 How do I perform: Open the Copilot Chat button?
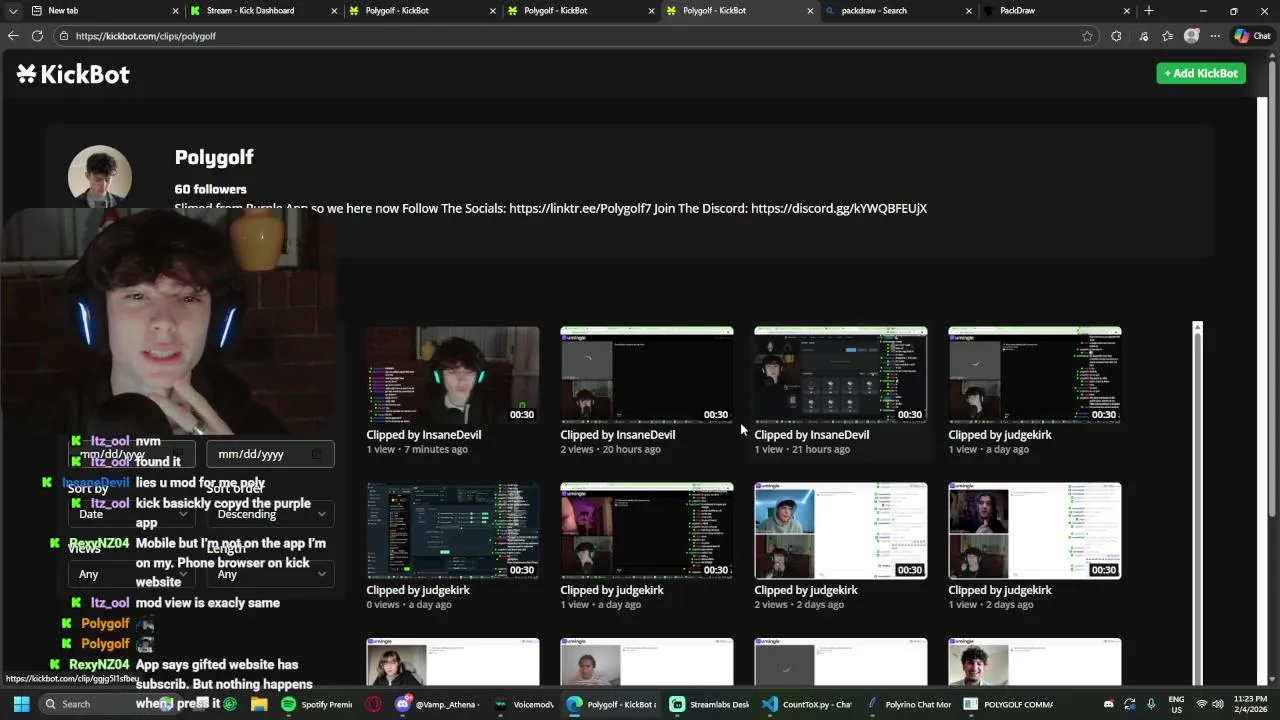1252,36
